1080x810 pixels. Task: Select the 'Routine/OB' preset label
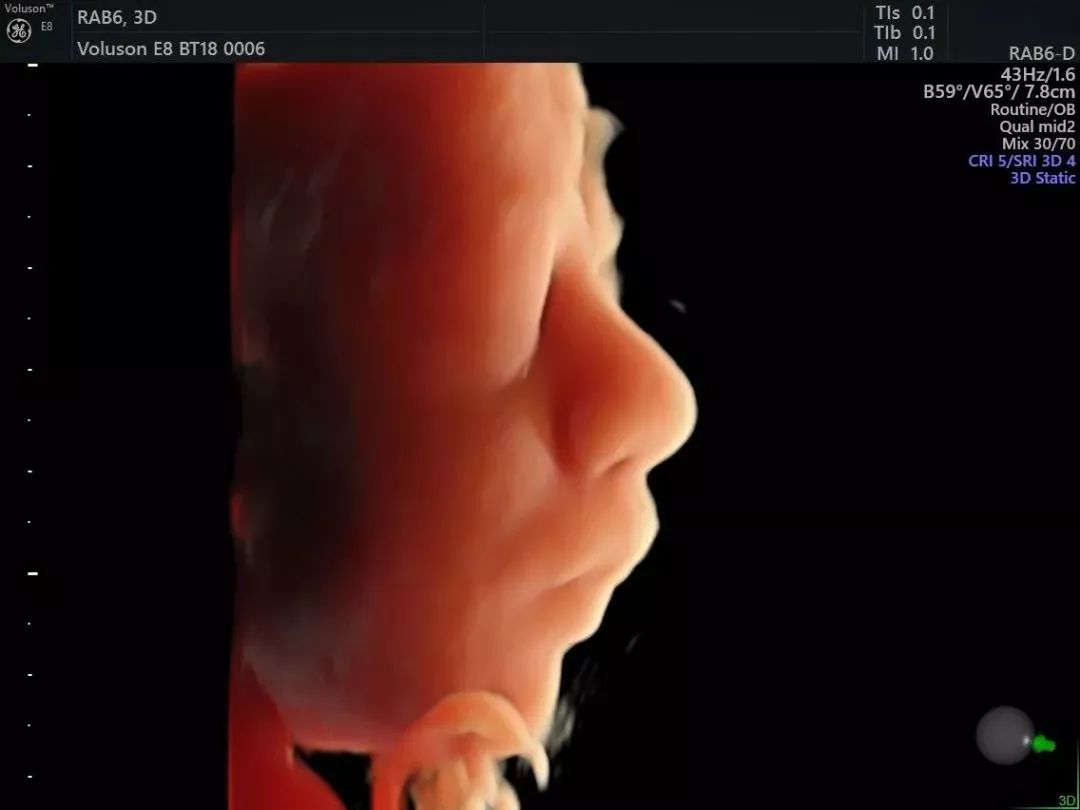coord(1032,110)
